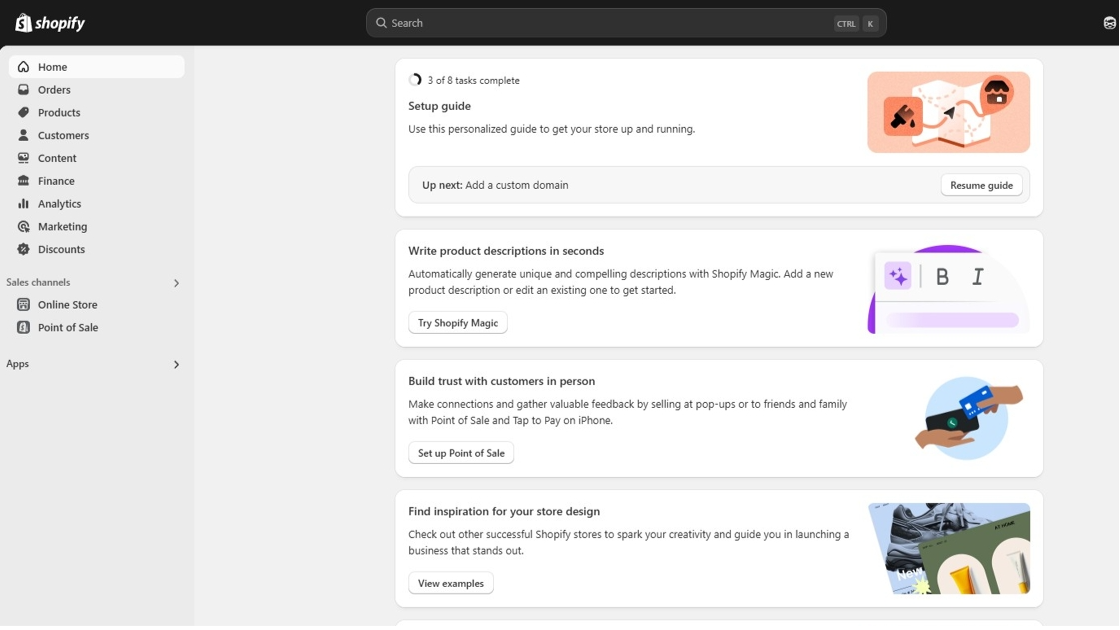Click the Marketing target icon

24,227
